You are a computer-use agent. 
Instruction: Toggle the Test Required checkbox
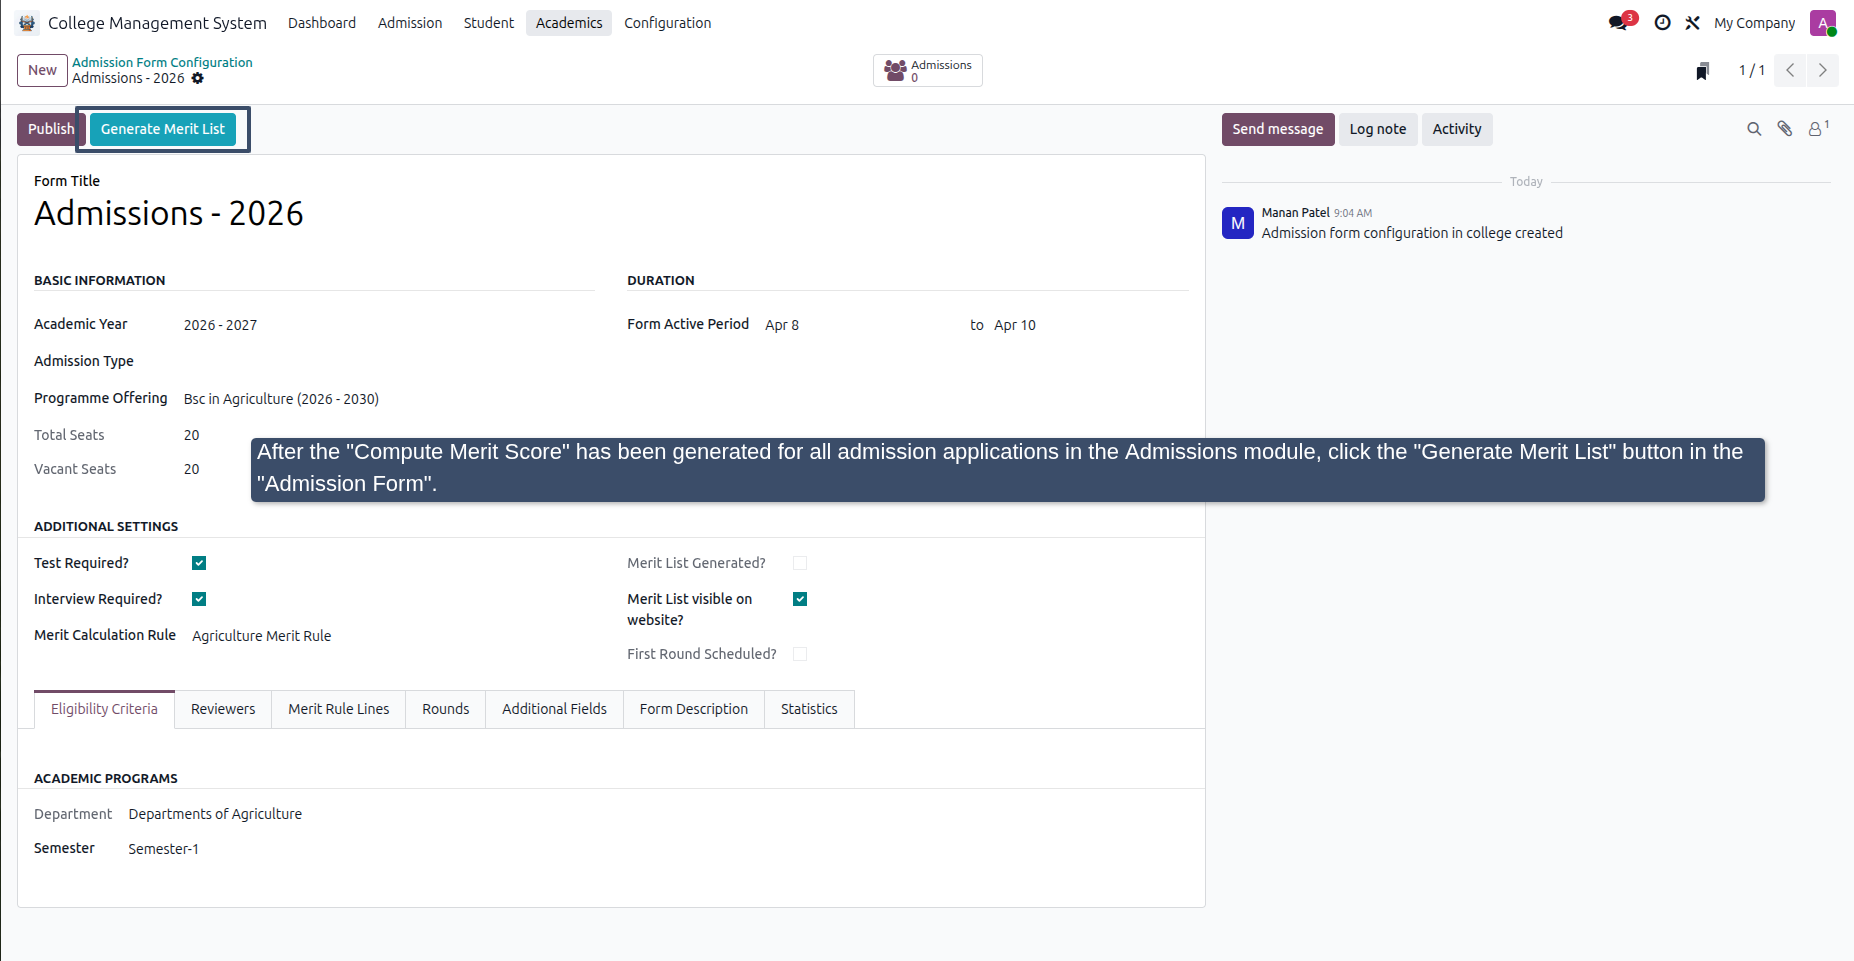click(x=199, y=563)
